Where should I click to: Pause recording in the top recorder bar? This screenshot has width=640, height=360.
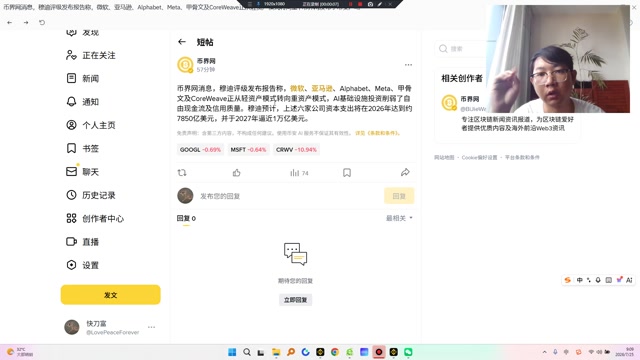pos(351,4)
